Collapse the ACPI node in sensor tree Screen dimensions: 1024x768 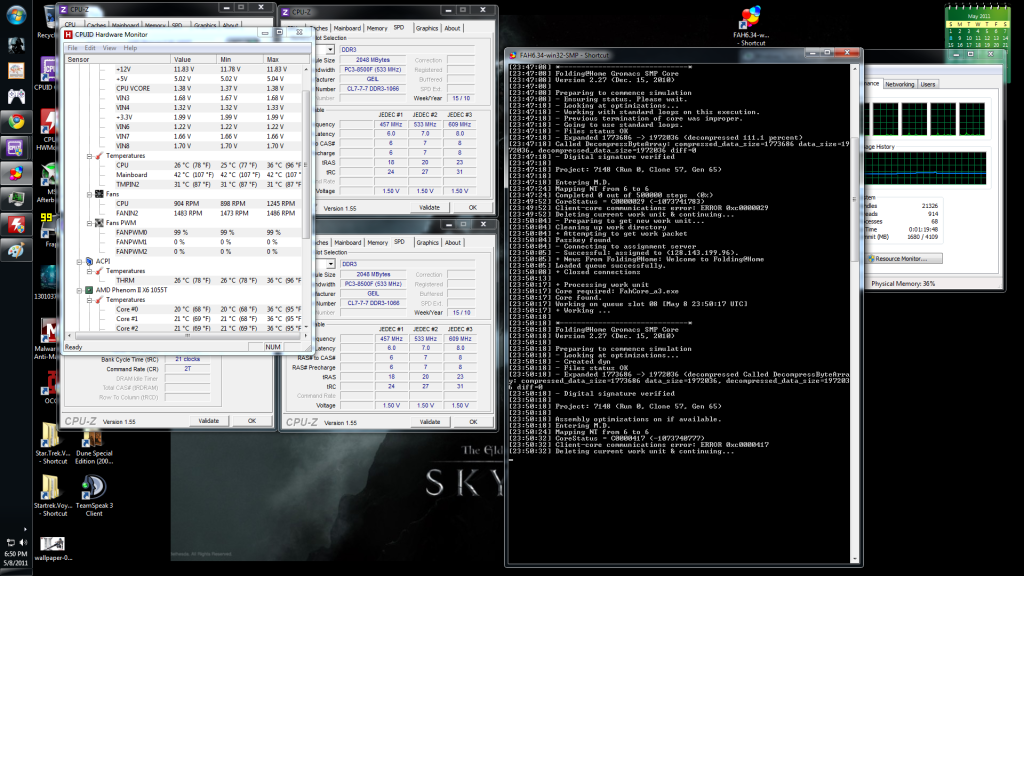pyautogui.click(x=80, y=261)
